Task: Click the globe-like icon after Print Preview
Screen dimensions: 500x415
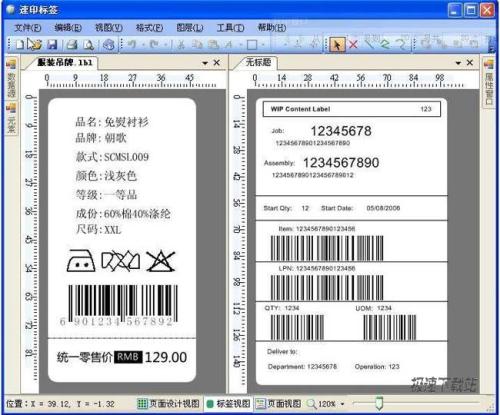Action: 109,44
